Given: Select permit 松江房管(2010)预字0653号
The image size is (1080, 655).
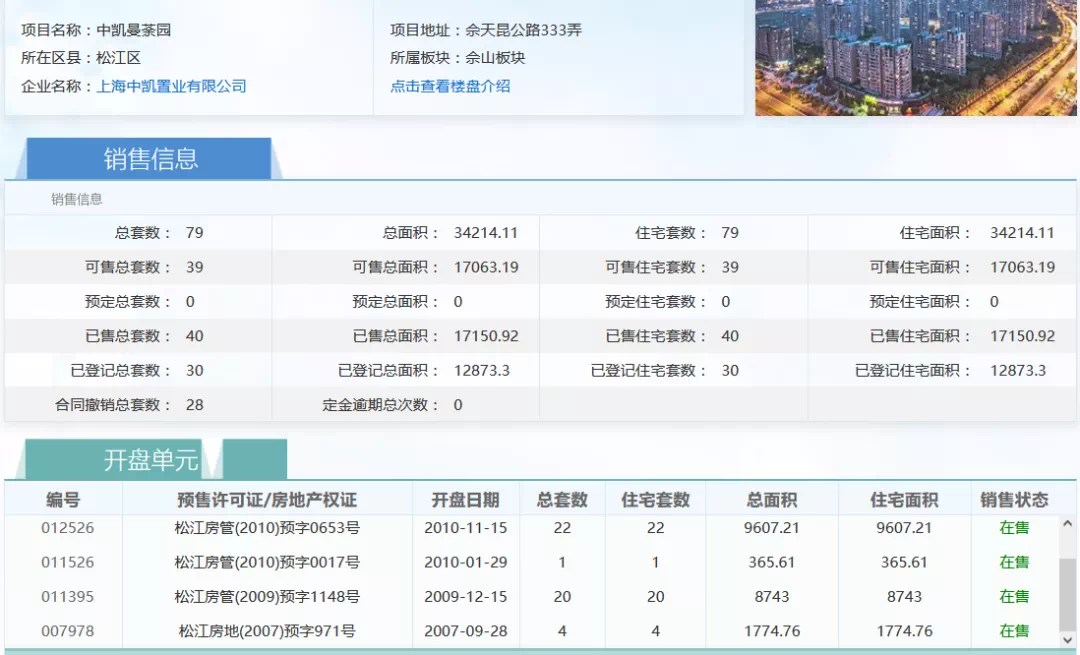Looking at the screenshot, I should point(267,528).
